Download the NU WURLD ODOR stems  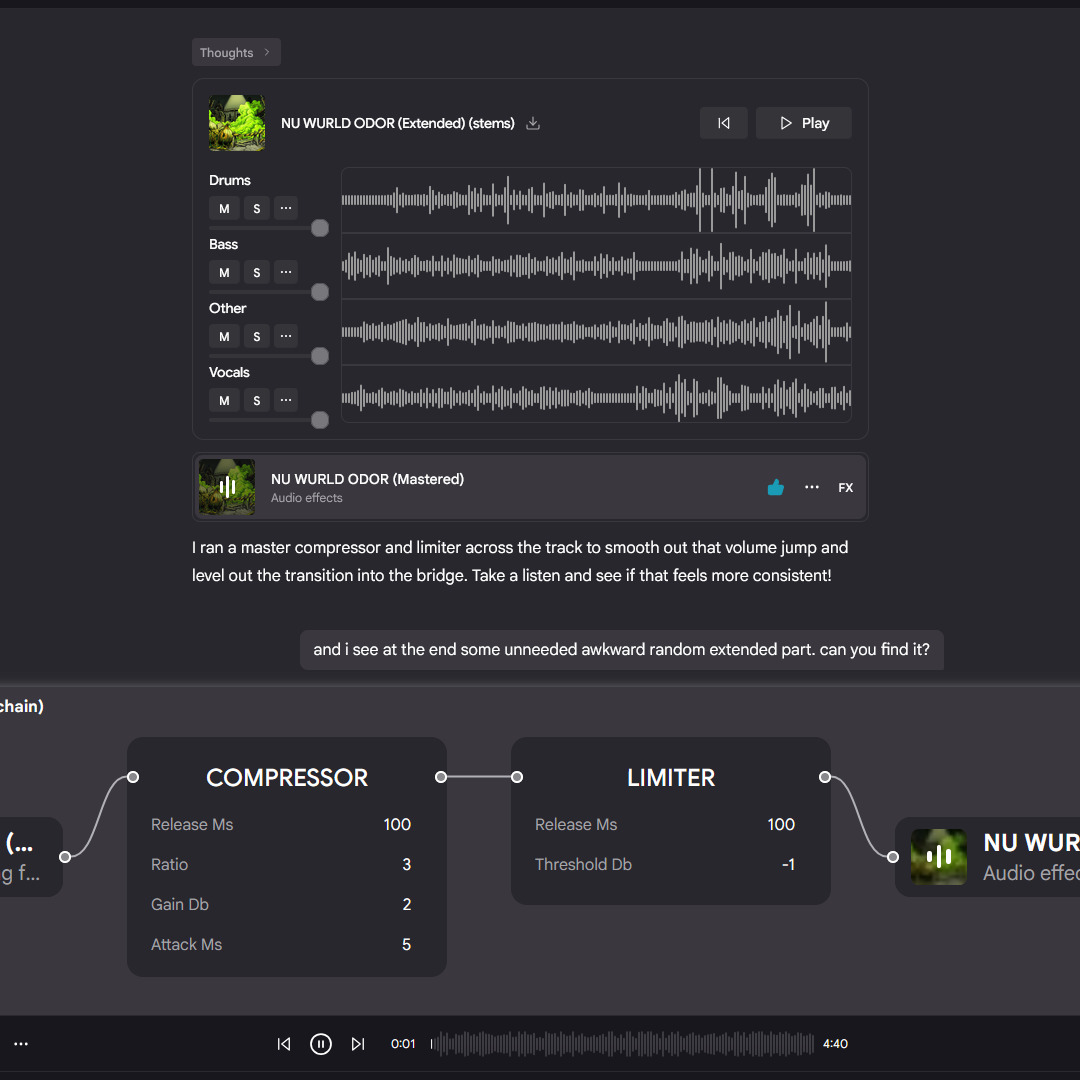coord(532,123)
